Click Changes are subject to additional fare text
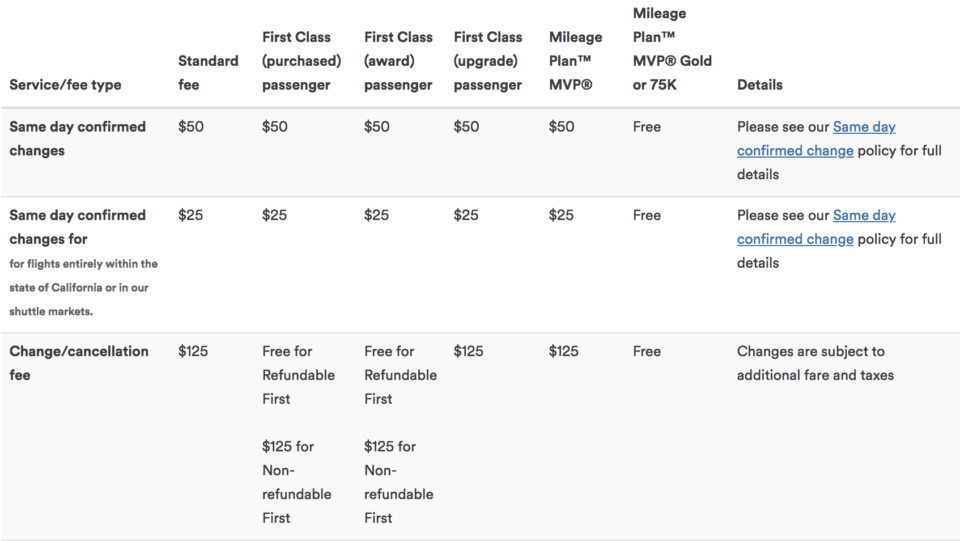This screenshot has height=541, width=960. pos(815,363)
